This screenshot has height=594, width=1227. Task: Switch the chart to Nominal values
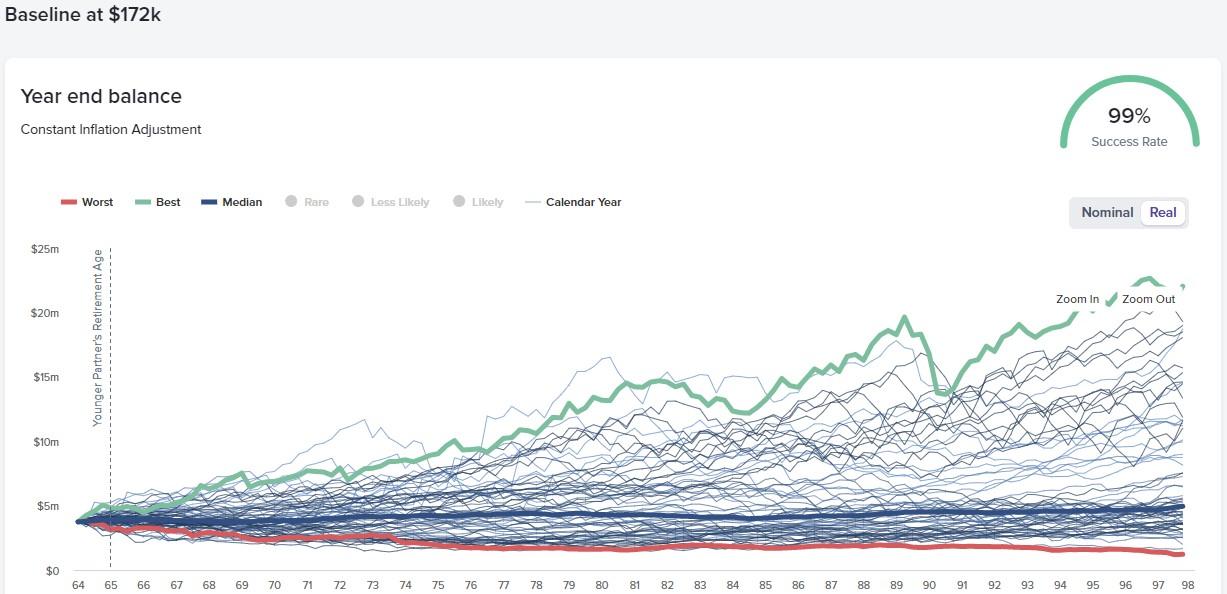point(1106,212)
